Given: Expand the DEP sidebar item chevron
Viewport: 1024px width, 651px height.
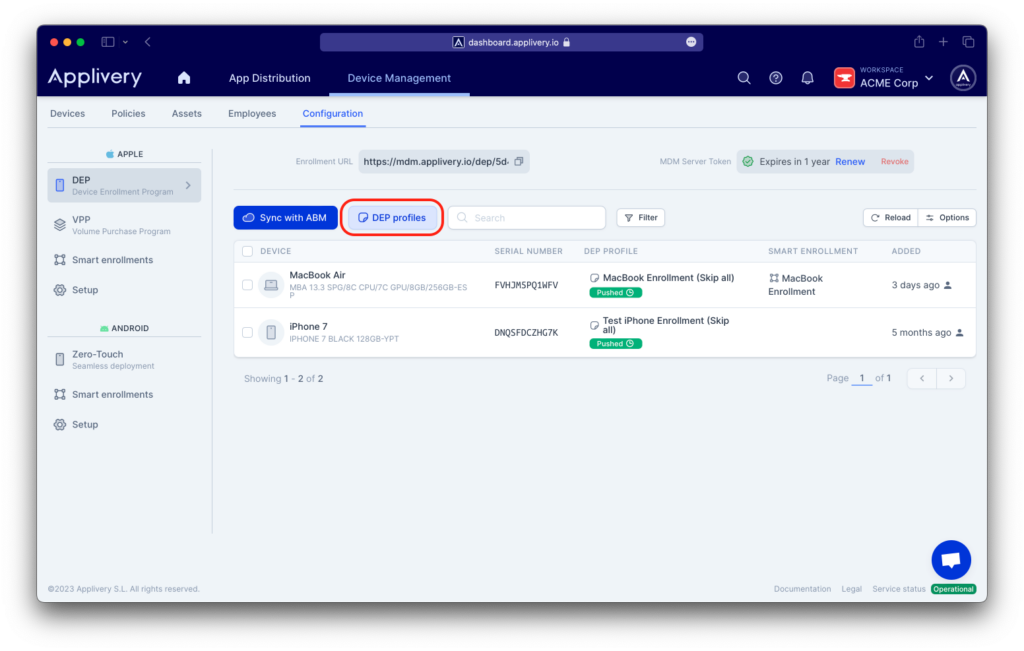Looking at the screenshot, I should tap(188, 185).
